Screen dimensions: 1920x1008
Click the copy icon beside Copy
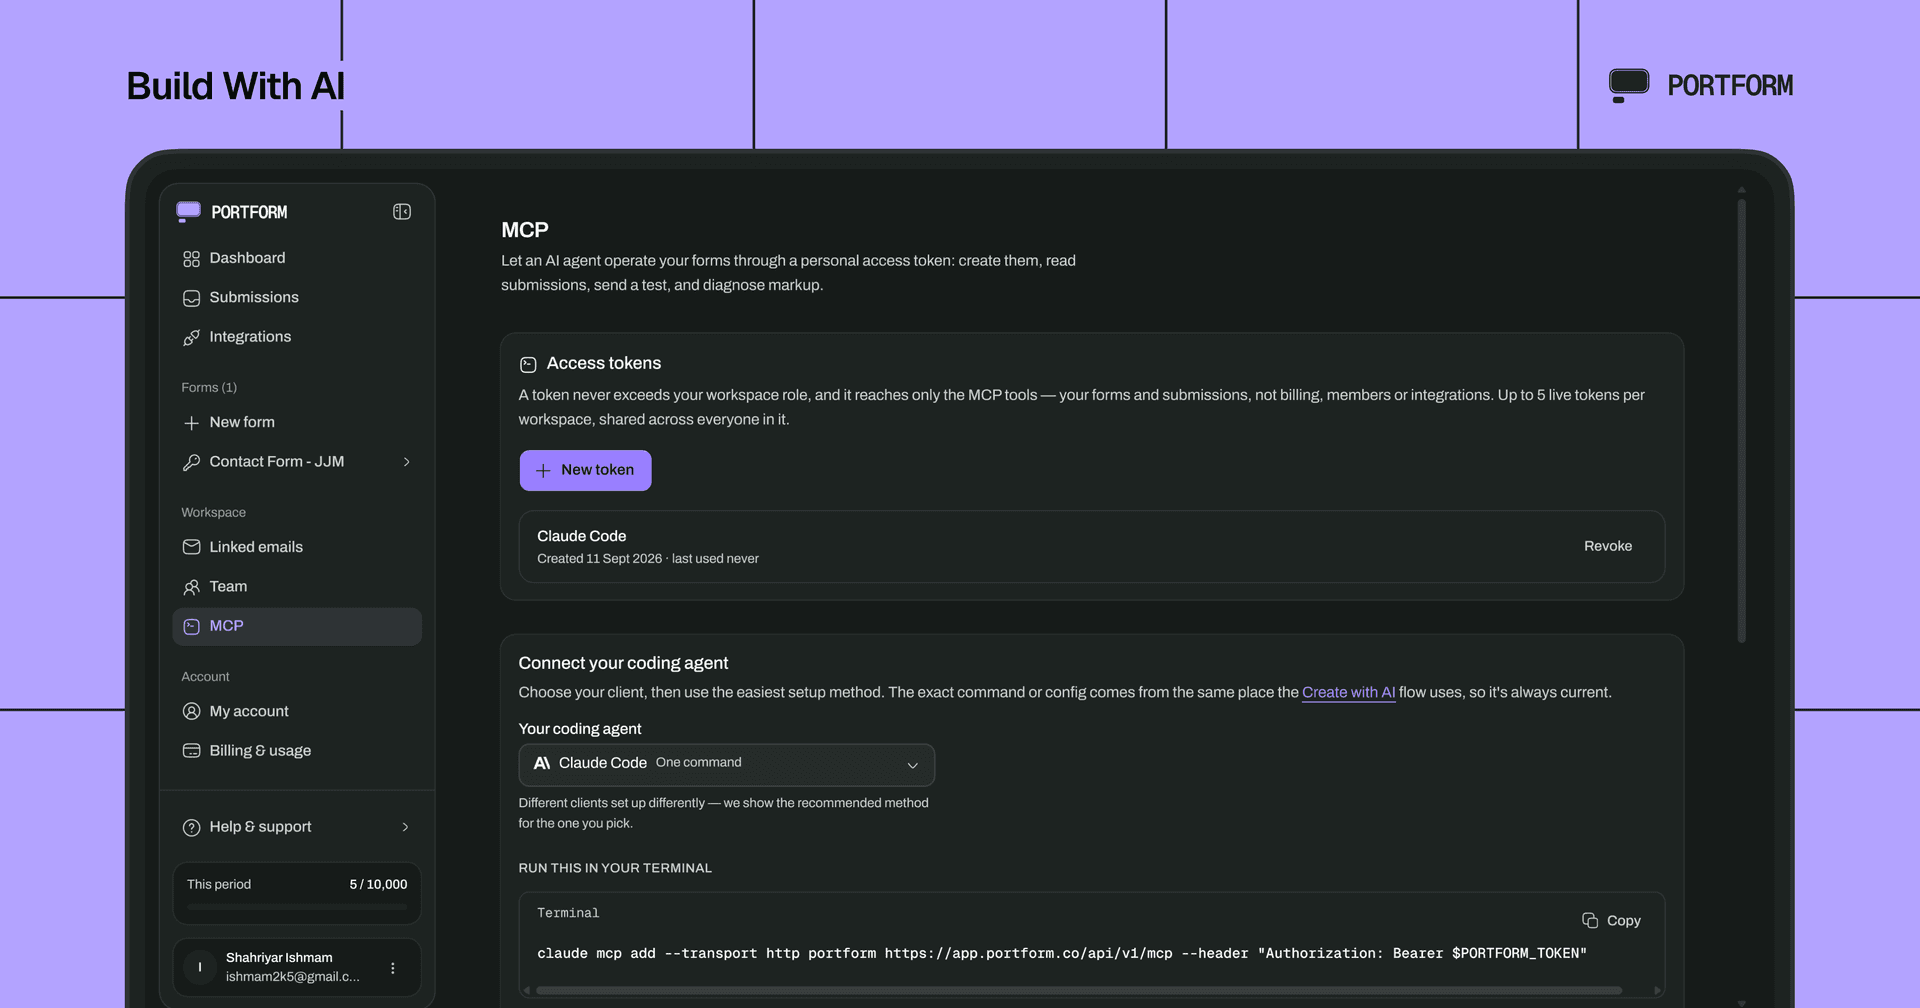(1590, 920)
